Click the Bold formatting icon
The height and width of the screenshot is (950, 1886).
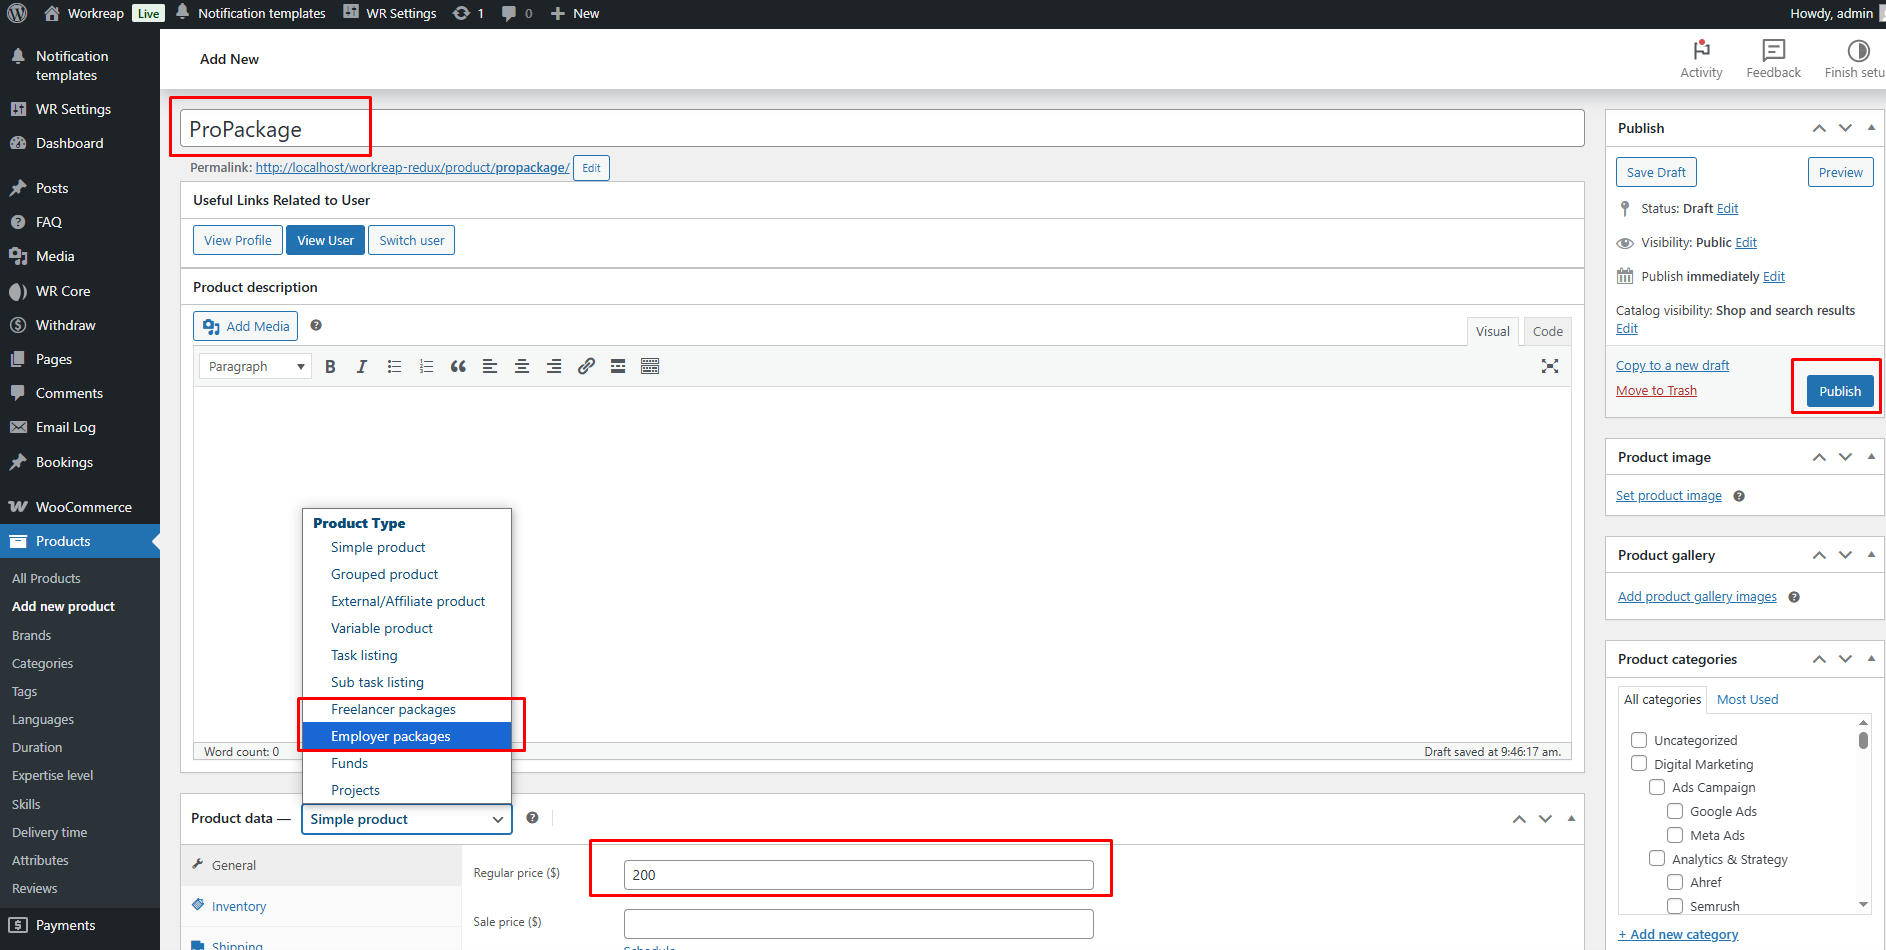click(330, 367)
